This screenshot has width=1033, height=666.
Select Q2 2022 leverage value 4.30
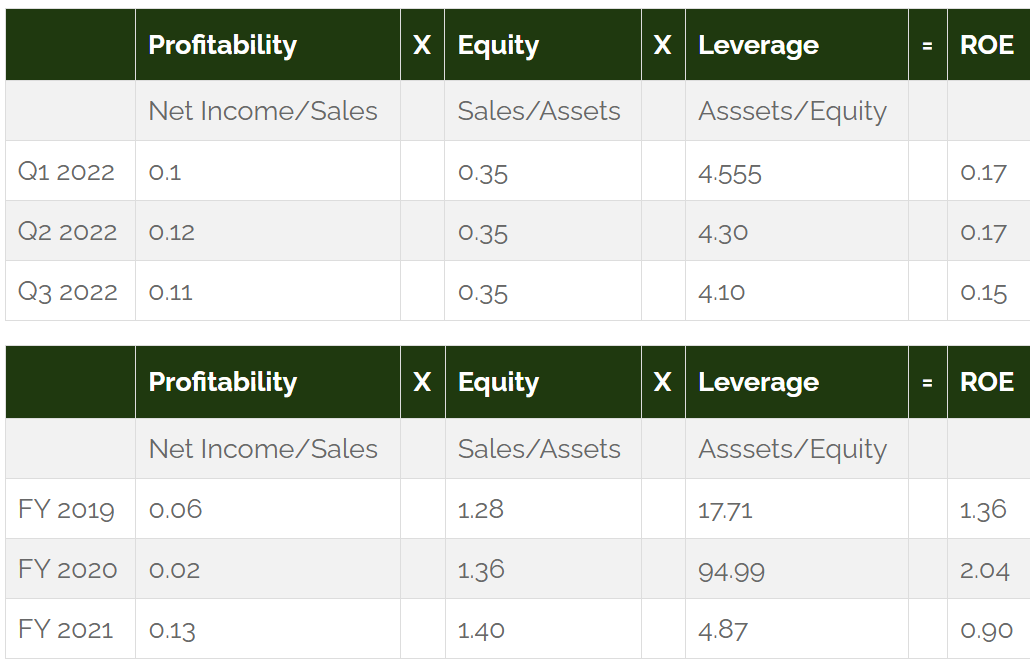(723, 233)
